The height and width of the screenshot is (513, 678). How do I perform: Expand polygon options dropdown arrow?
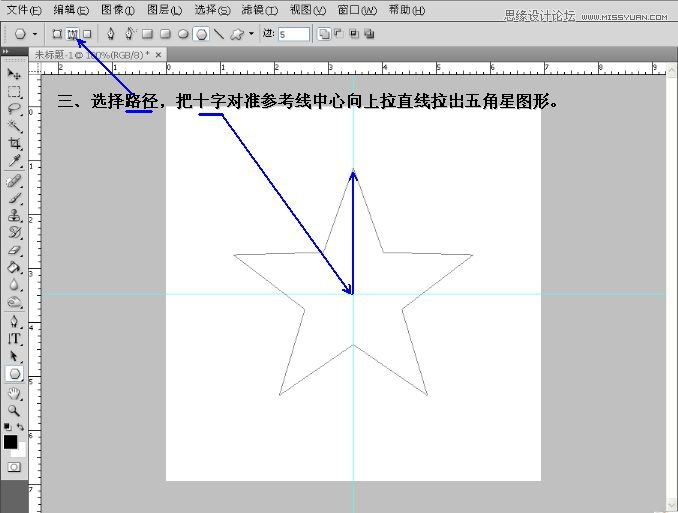251,34
